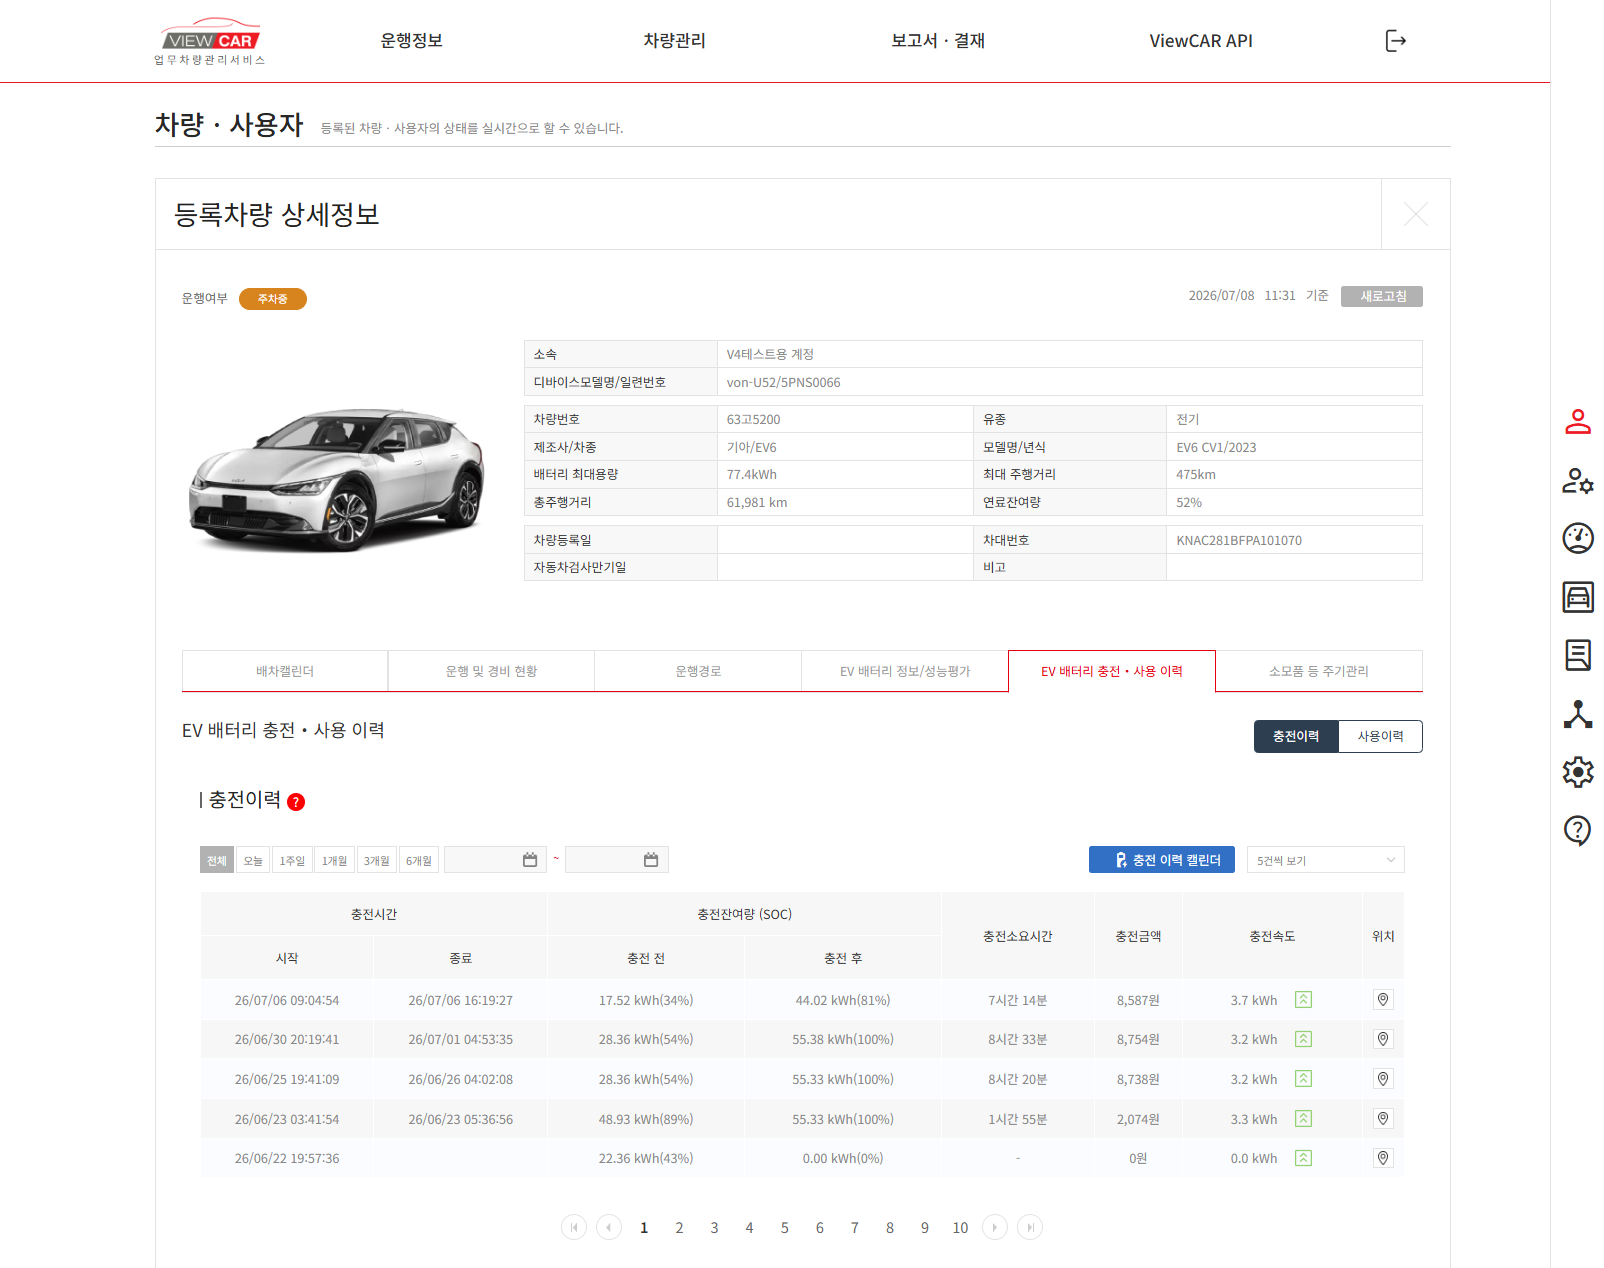Image resolution: width=1604 pixels, height=1268 pixels.
Task: Click the 8,587원 charge amount cell
Action: pyautogui.click(x=1138, y=1000)
